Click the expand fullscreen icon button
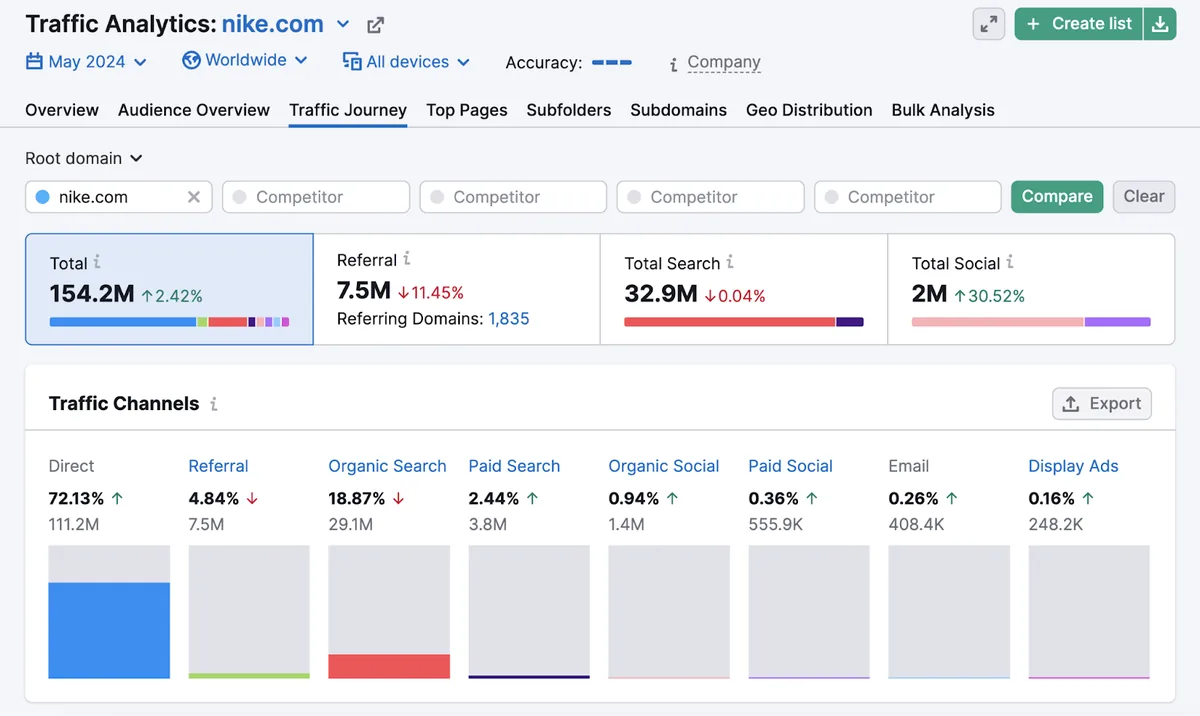This screenshot has height=716, width=1200. [x=989, y=24]
